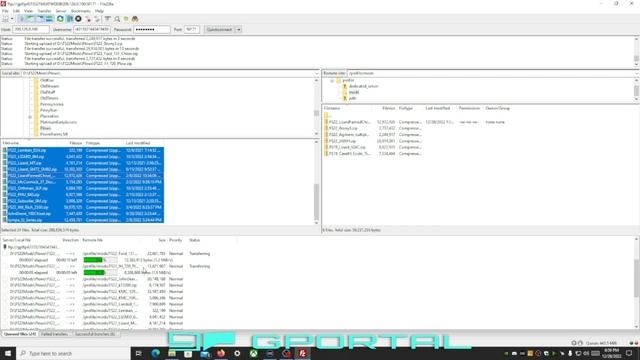Collapse the profile folder in the remote tree
This screenshot has height=360, width=640.
[332, 80]
